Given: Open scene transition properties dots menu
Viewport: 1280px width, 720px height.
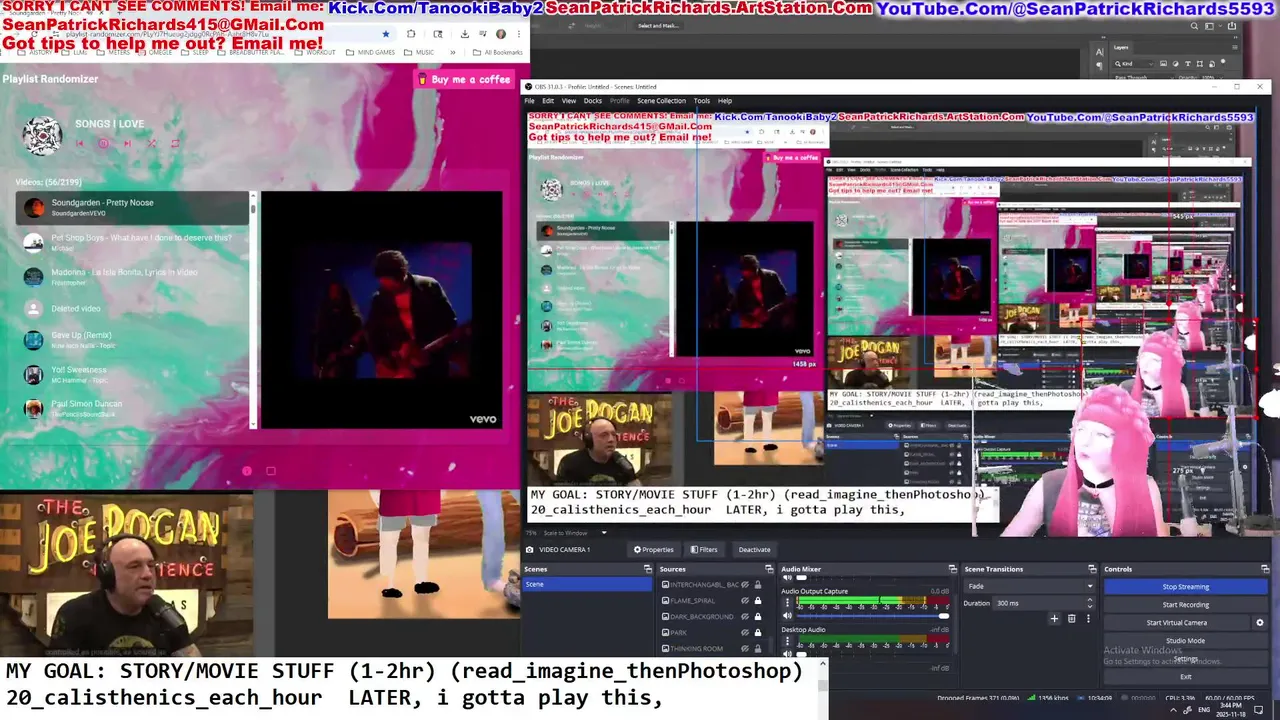Looking at the screenshot, I should click(x=1088, y=619).
